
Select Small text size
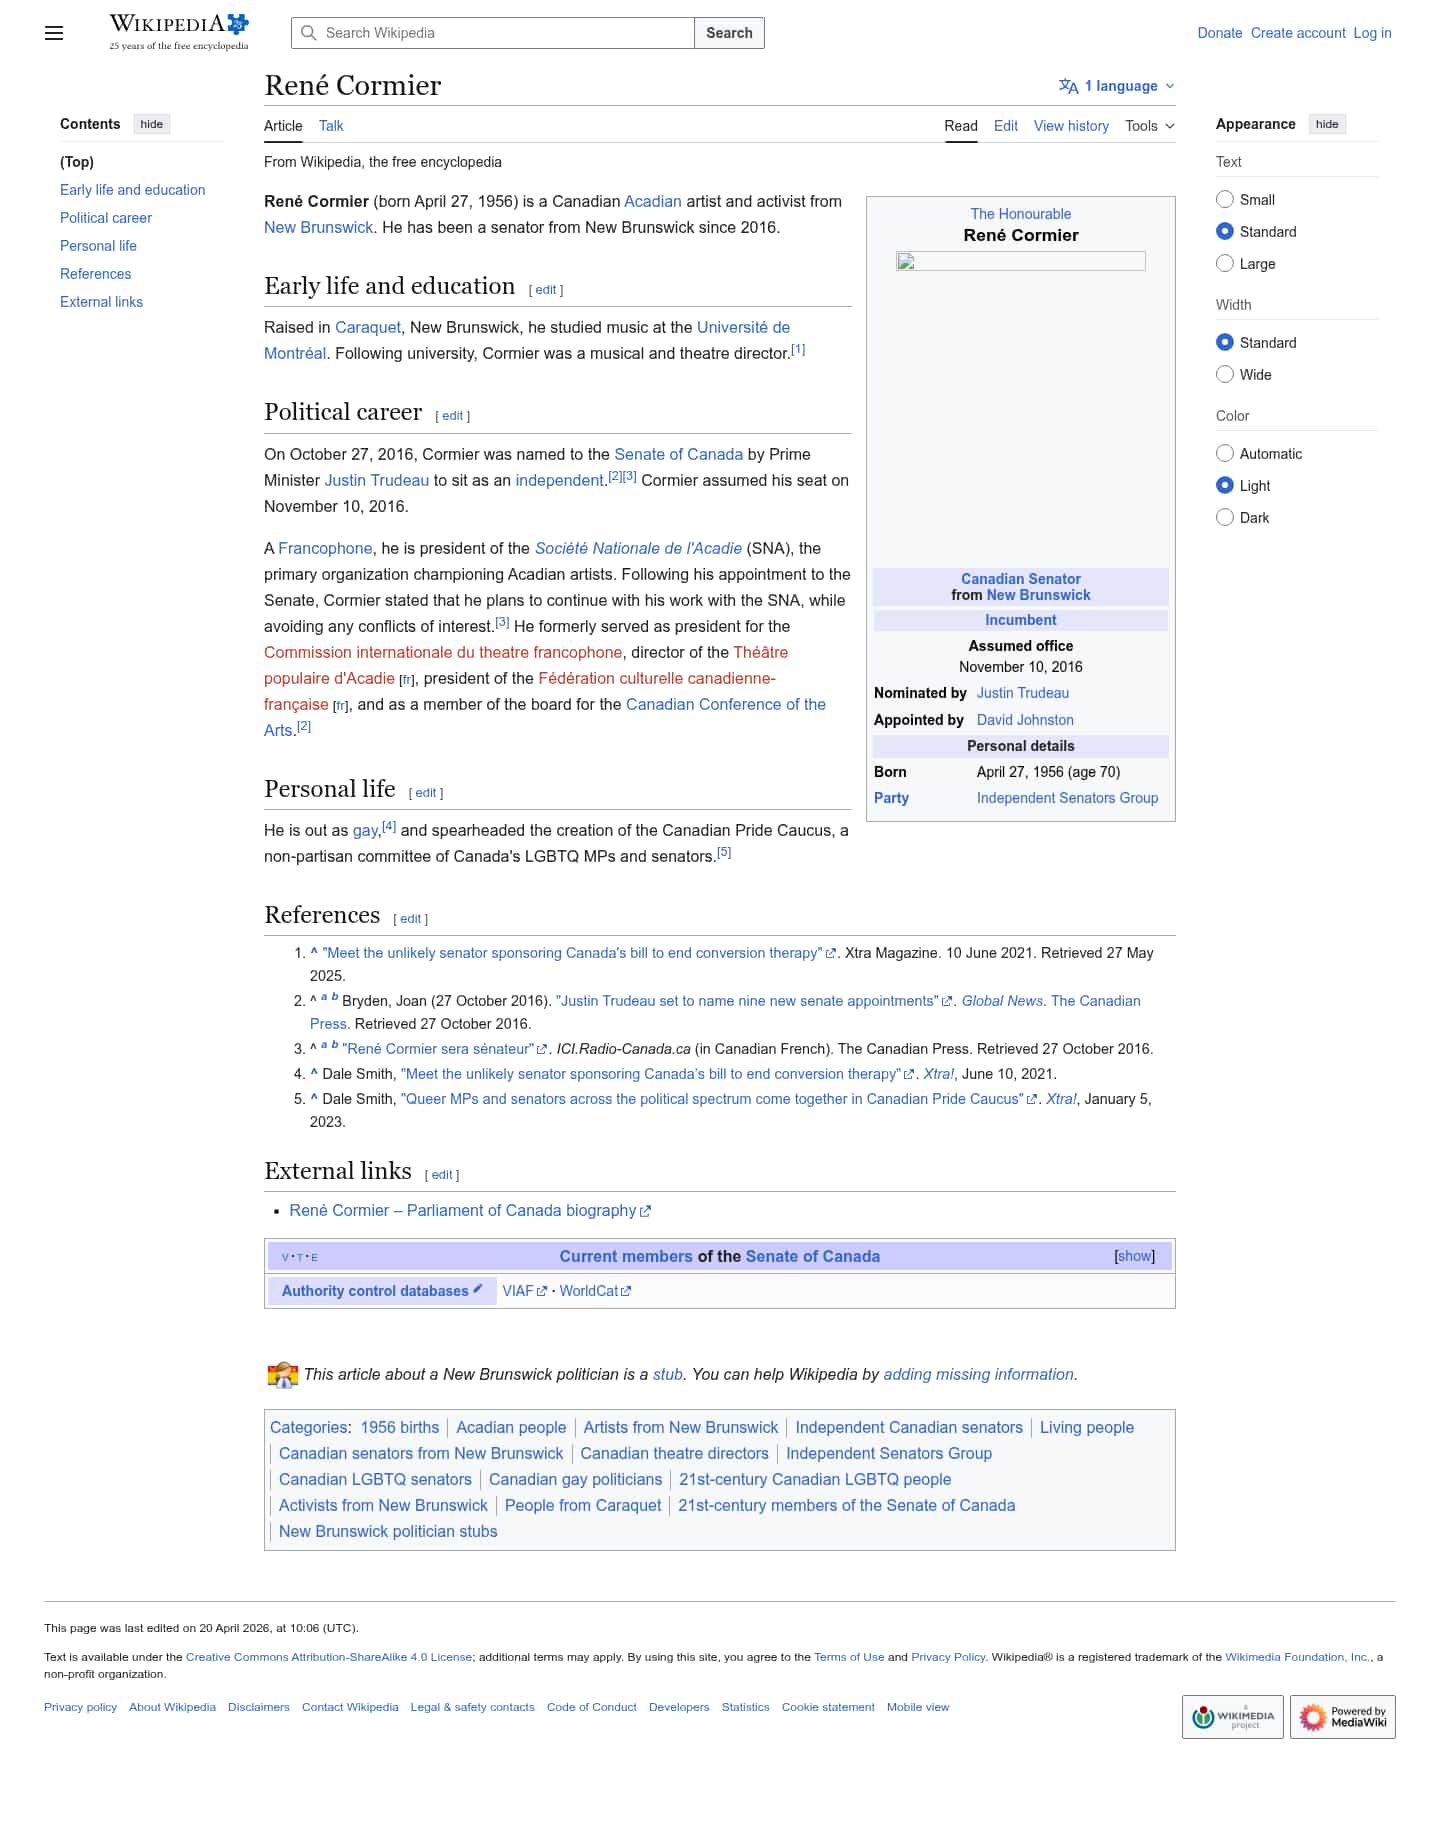(1225, 199)
